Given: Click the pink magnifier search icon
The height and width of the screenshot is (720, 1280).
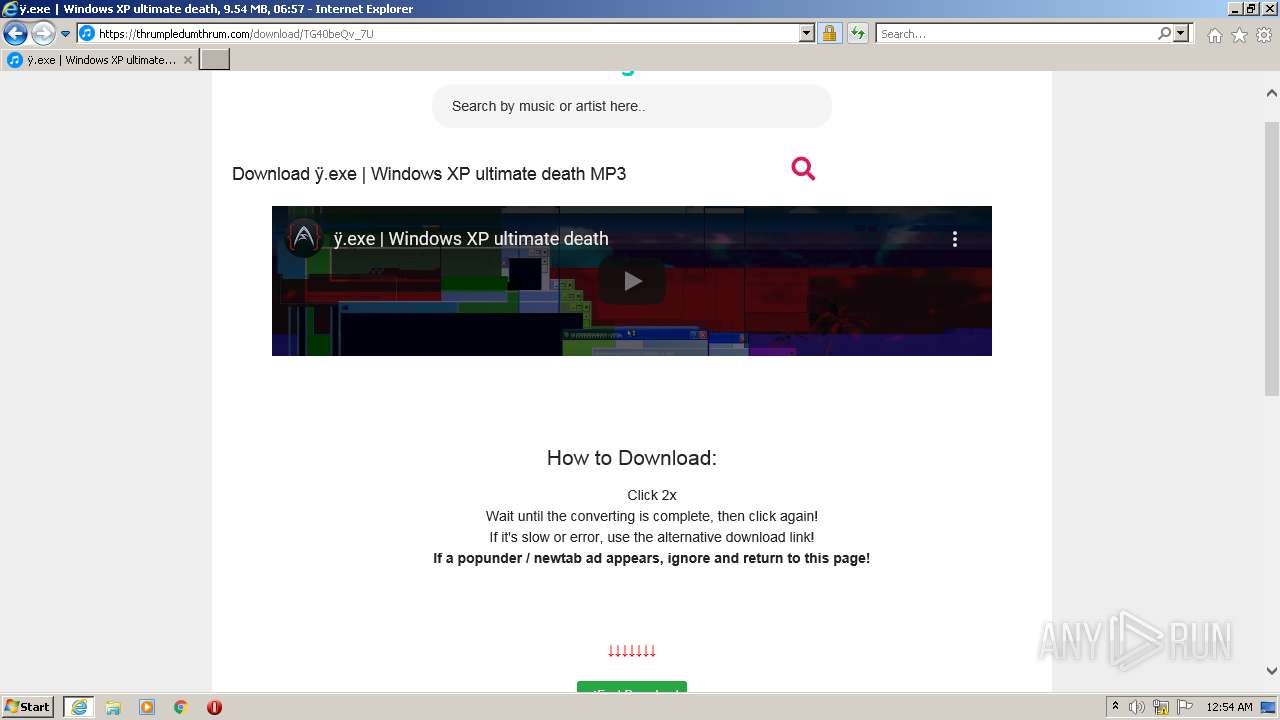Looking at the screenshot, I should coord(803,169).
